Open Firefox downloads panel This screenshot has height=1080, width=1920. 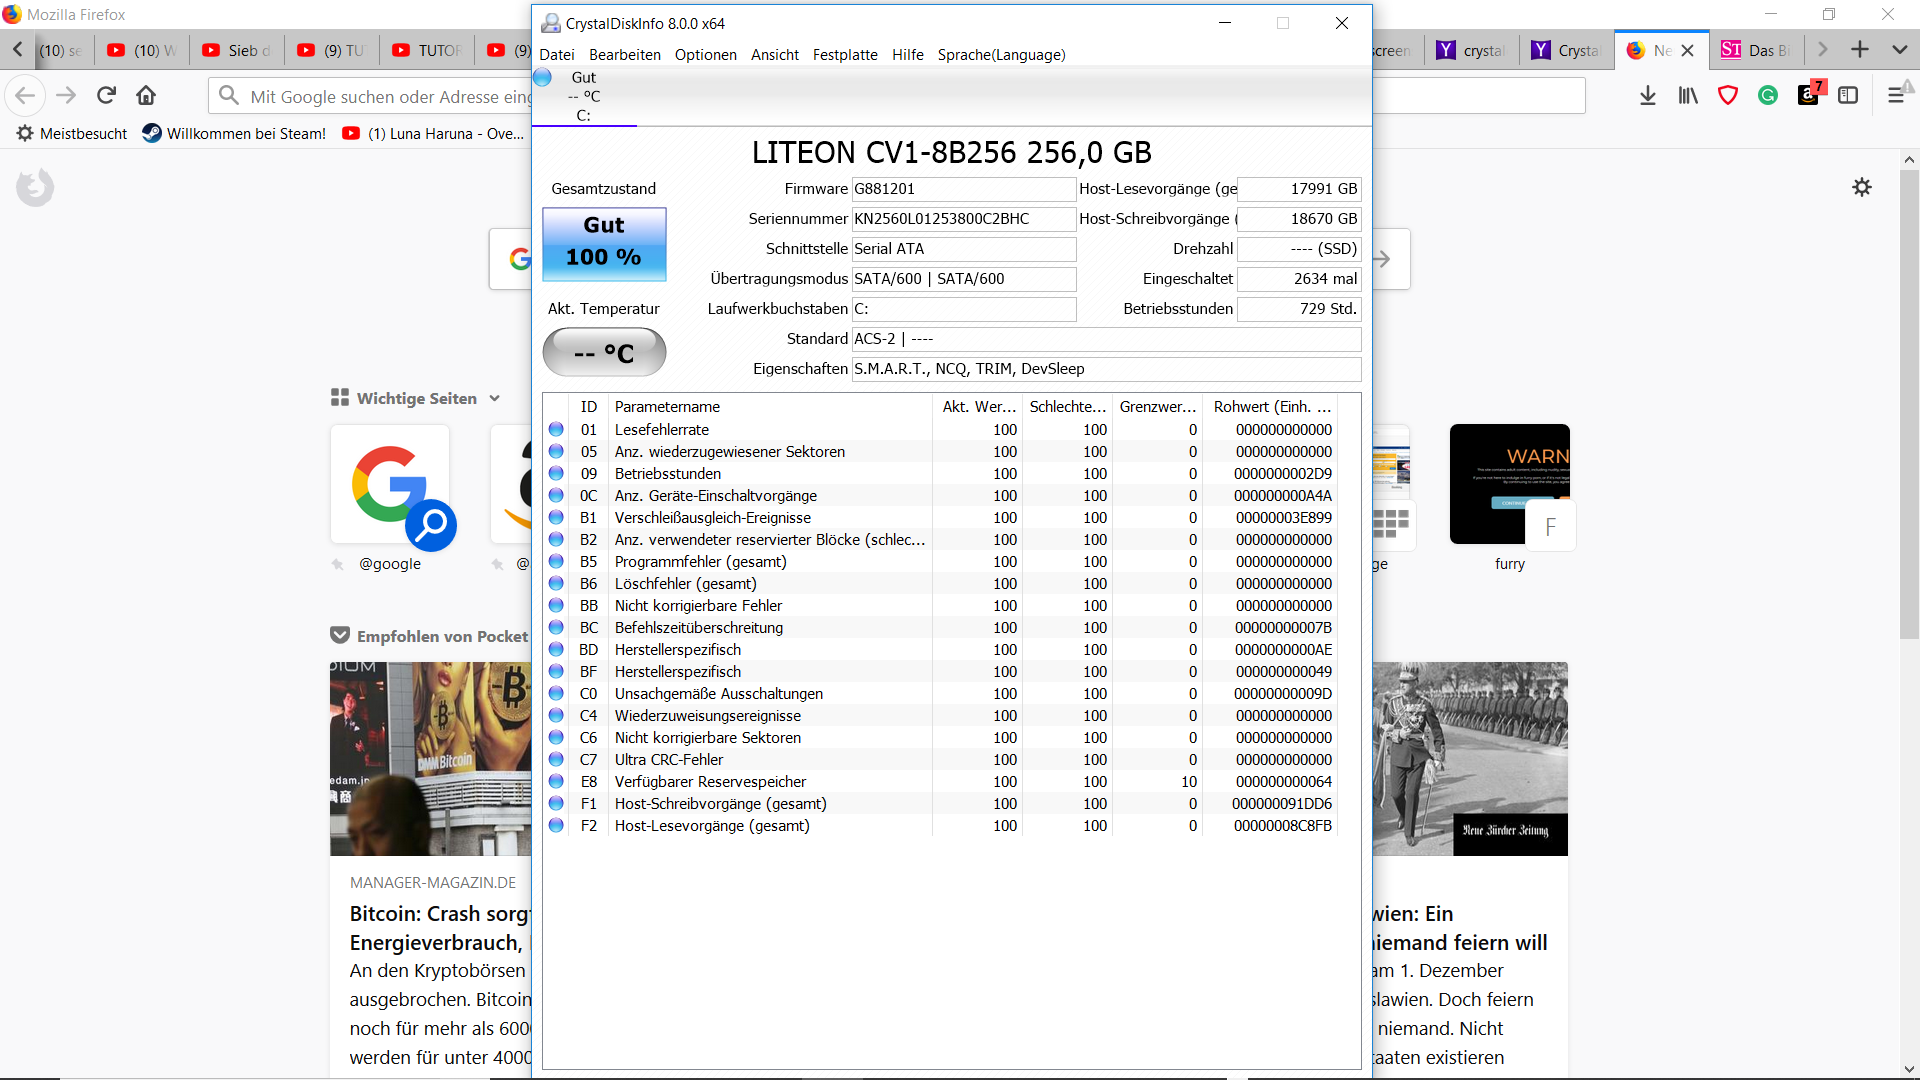point(1648,96)
